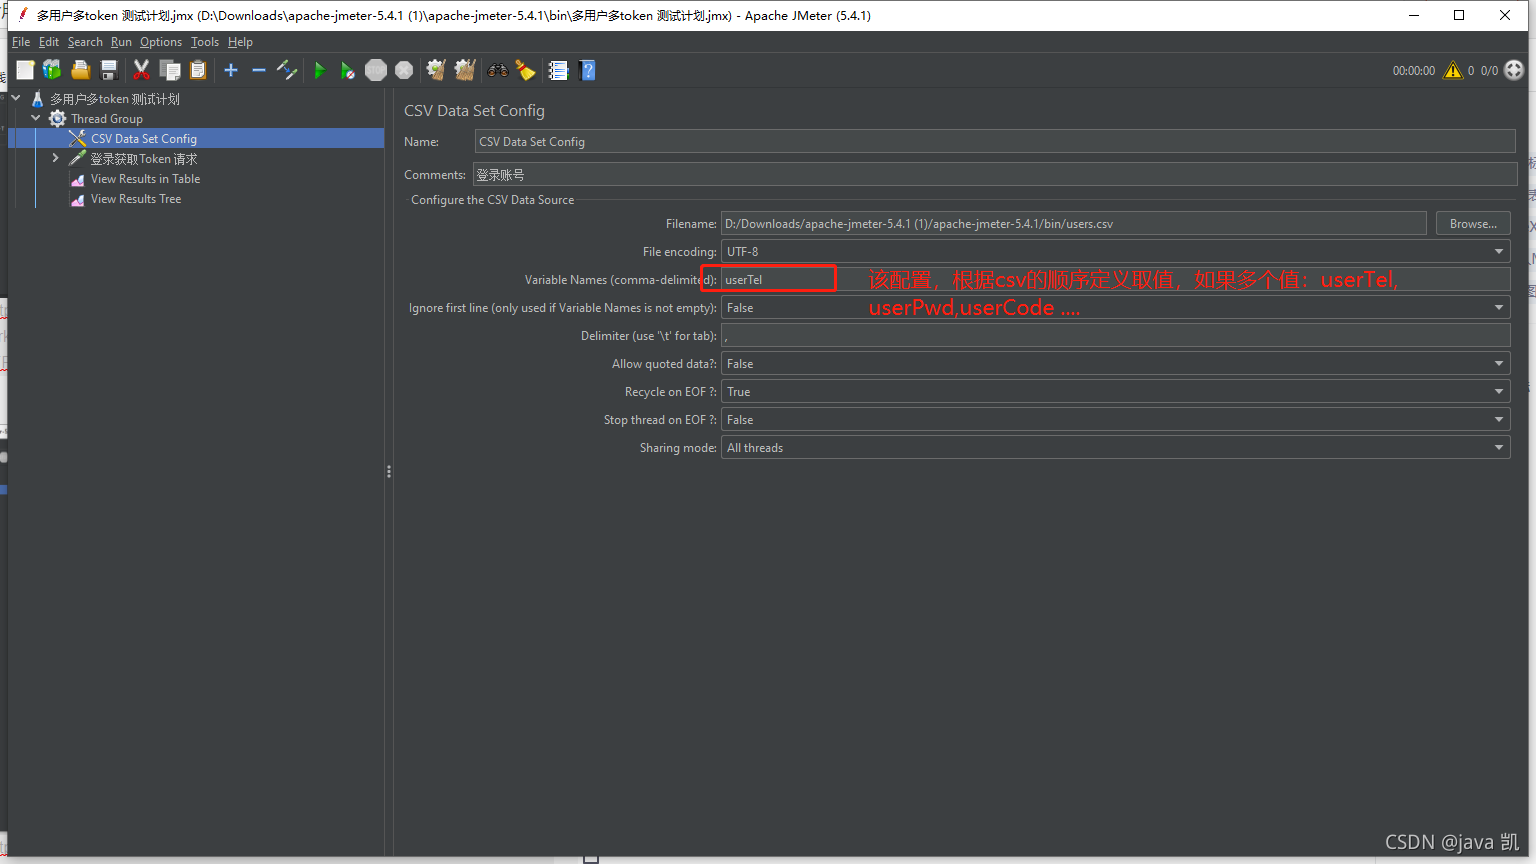Expand all tree nodes with plus icon
Viewport: 1536px width, 864px height.
(231, 70)
